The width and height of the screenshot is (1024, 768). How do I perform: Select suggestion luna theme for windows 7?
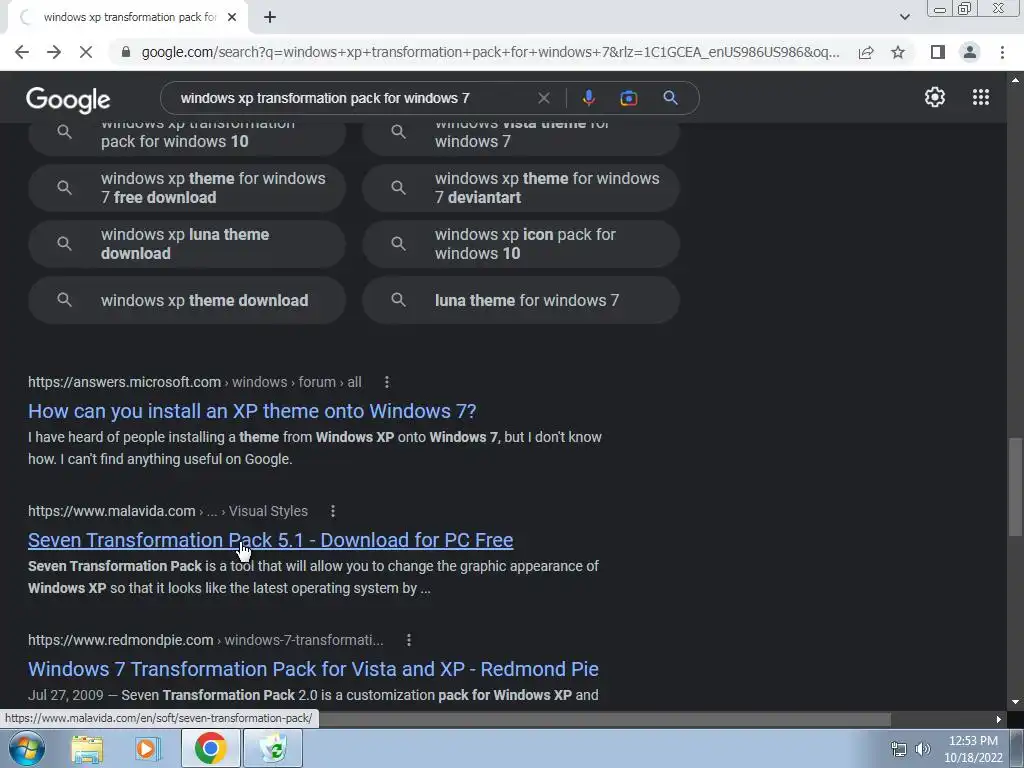tap(521, 300)
